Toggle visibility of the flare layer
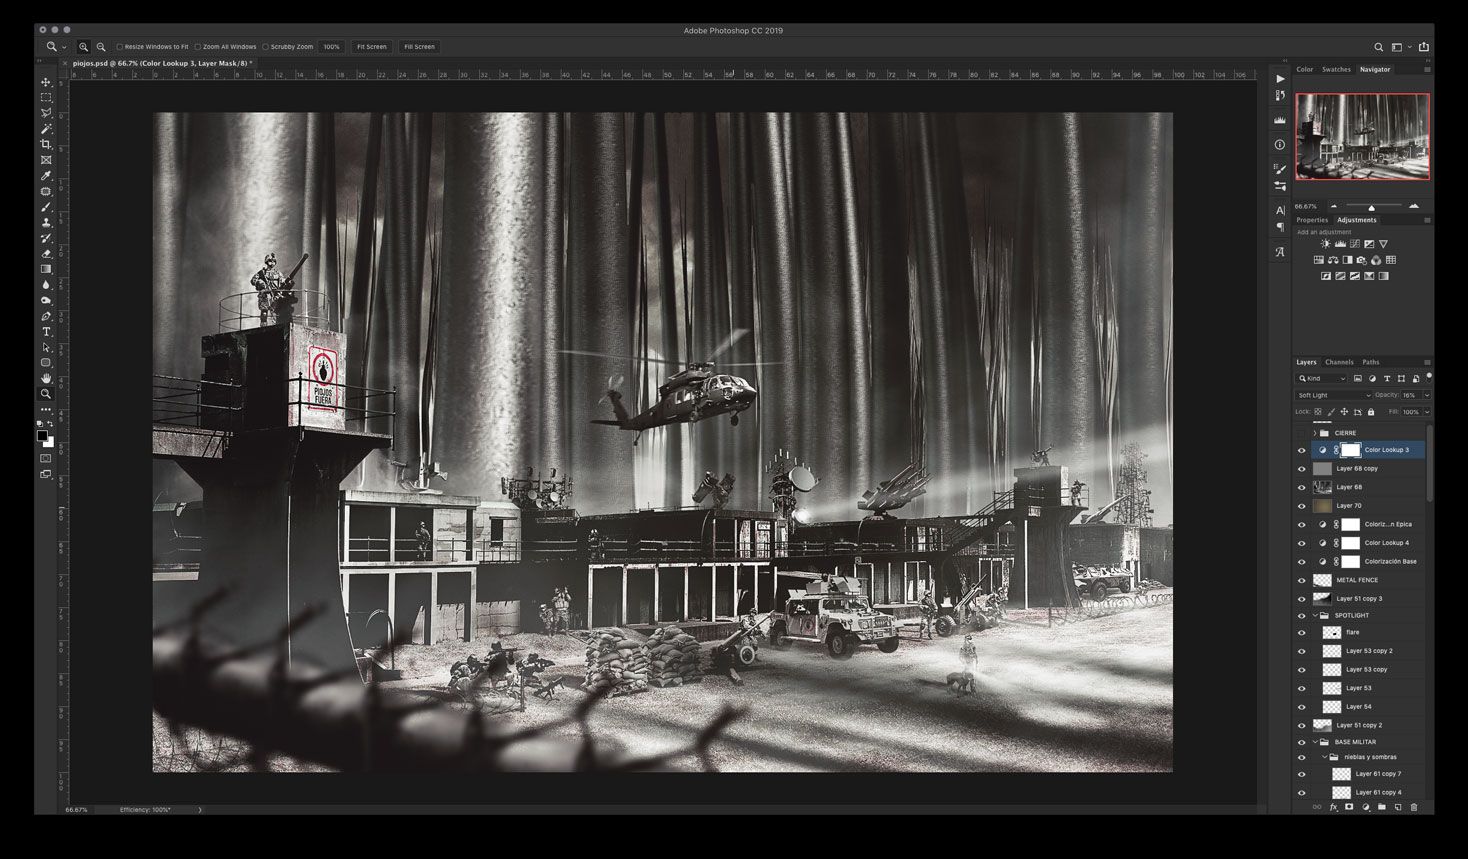This screenshot has height=859, width=1468. click(x=1302, y=633)
